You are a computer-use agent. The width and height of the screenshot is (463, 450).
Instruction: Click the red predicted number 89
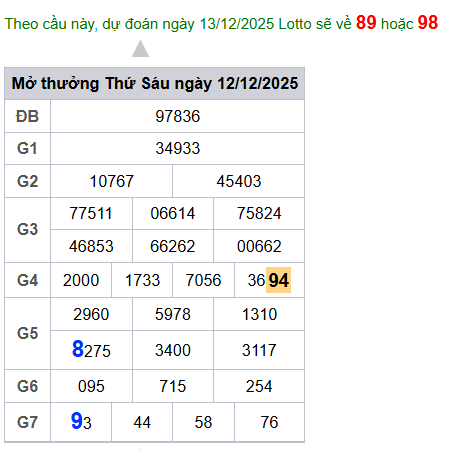click(366, 23)
